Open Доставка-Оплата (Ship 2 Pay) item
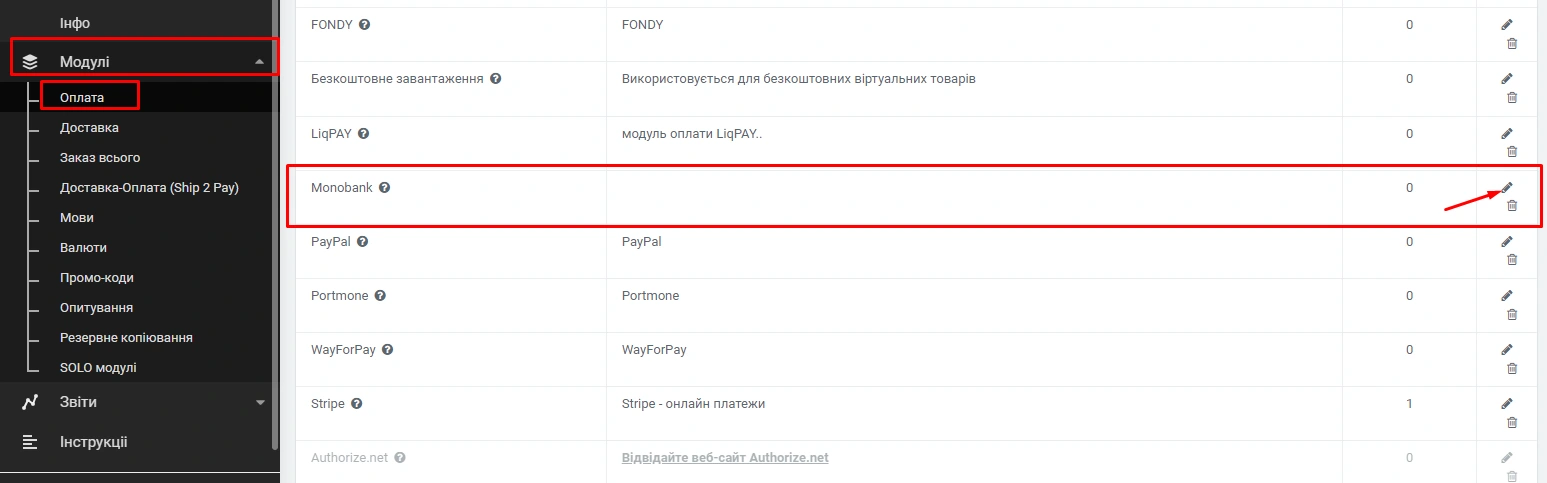Image resolution: width=1547 pixels, height=483 pixels. click(149, 188)
